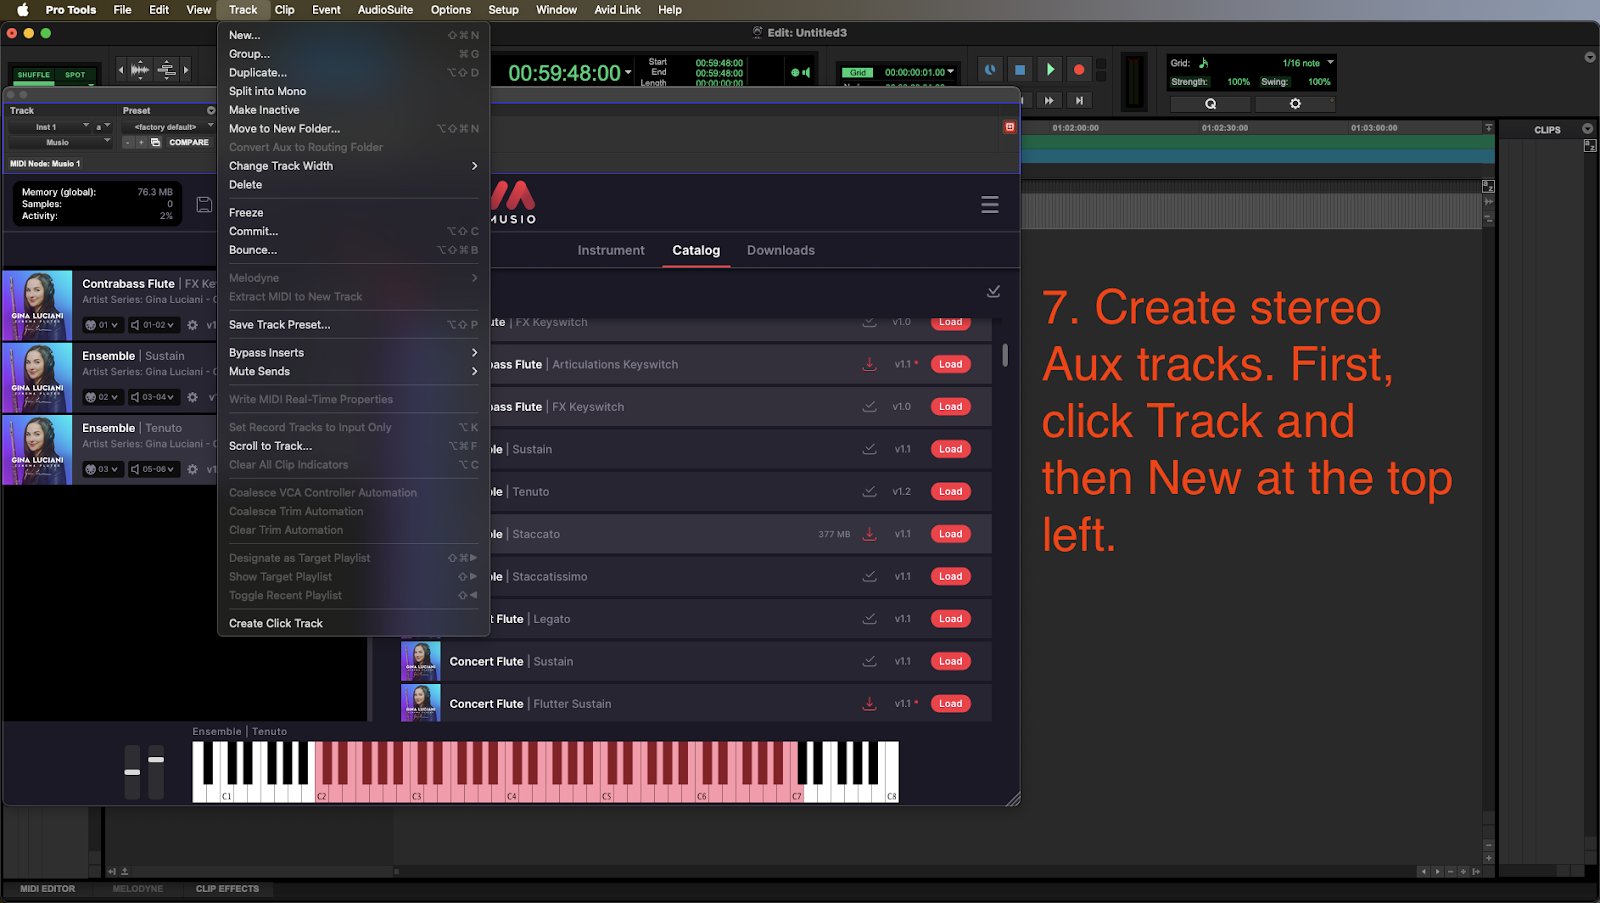The width and height of the screenshot is (1600, 903).
Task: Open the factory default preset dropdown
Action: pos(168,127)
